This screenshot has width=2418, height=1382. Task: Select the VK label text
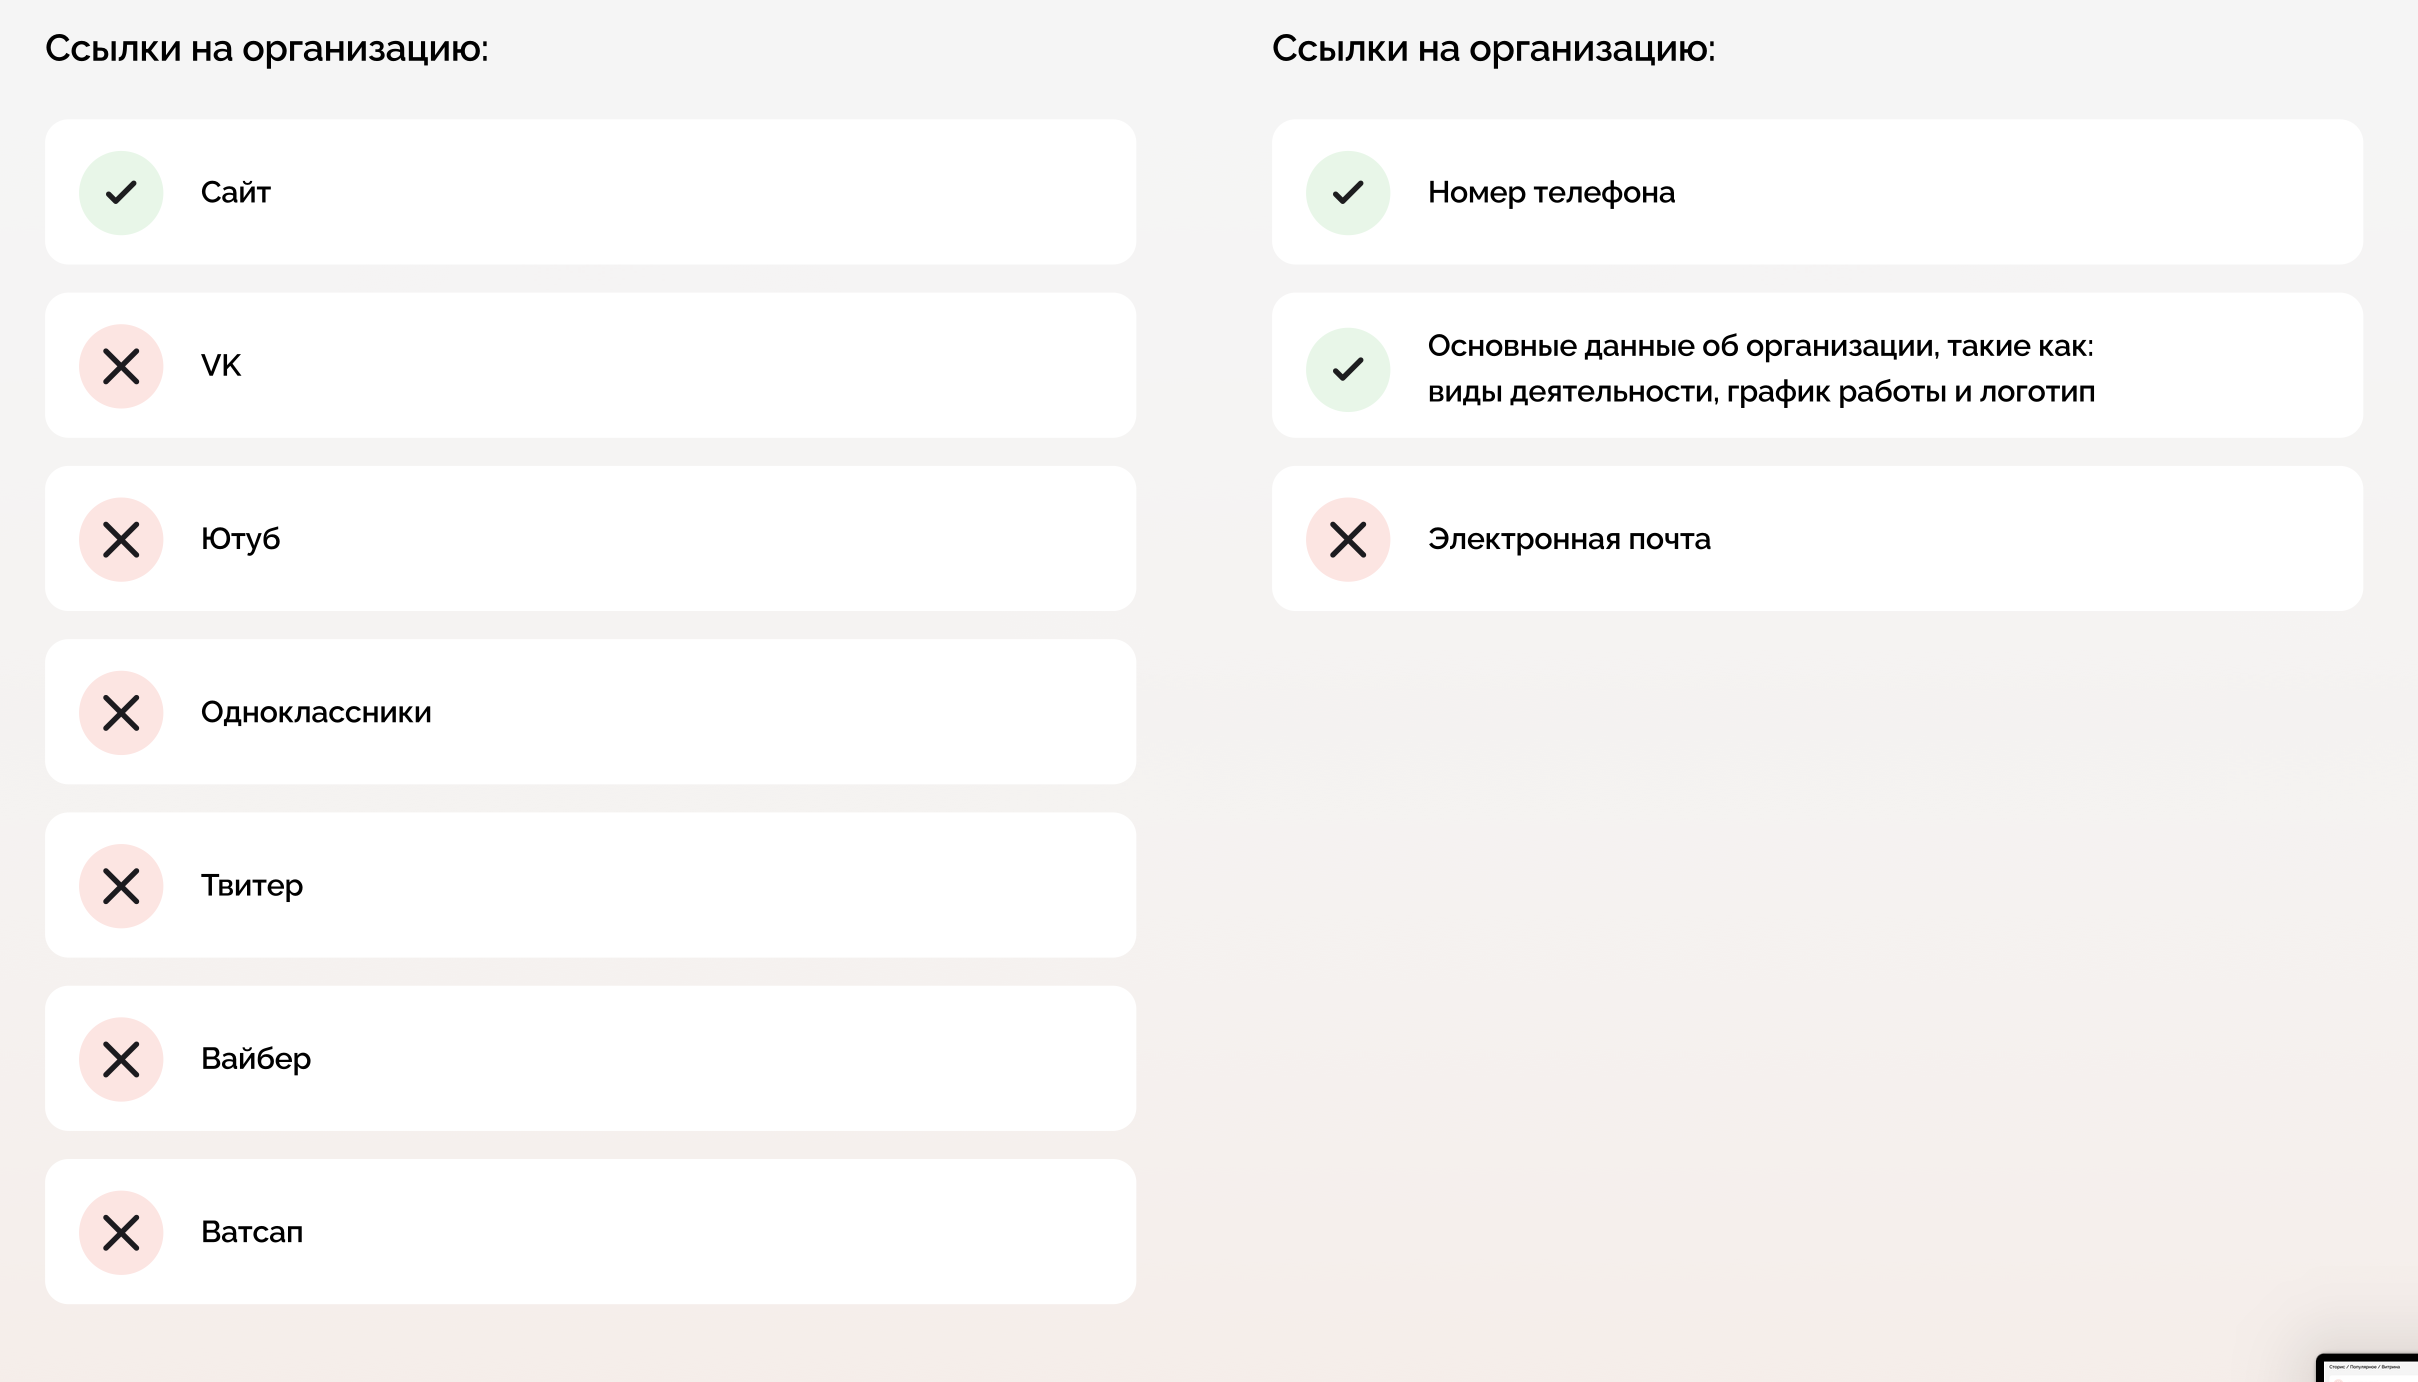[221, 365]
